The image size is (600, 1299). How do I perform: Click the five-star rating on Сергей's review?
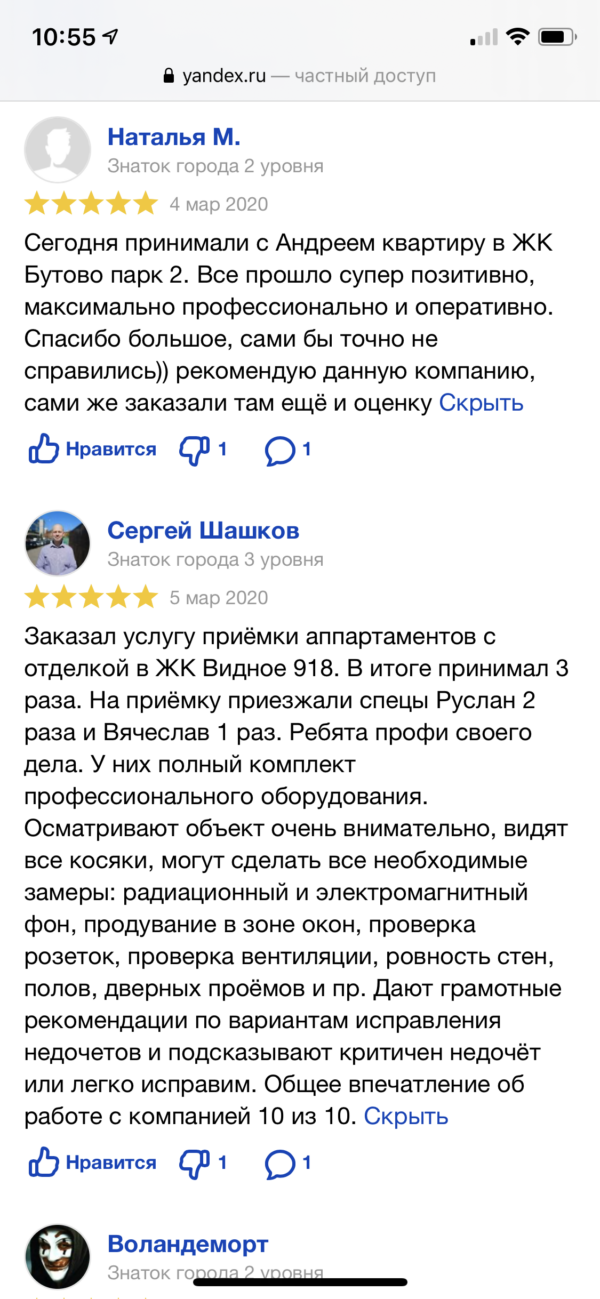tap(90, 596)
